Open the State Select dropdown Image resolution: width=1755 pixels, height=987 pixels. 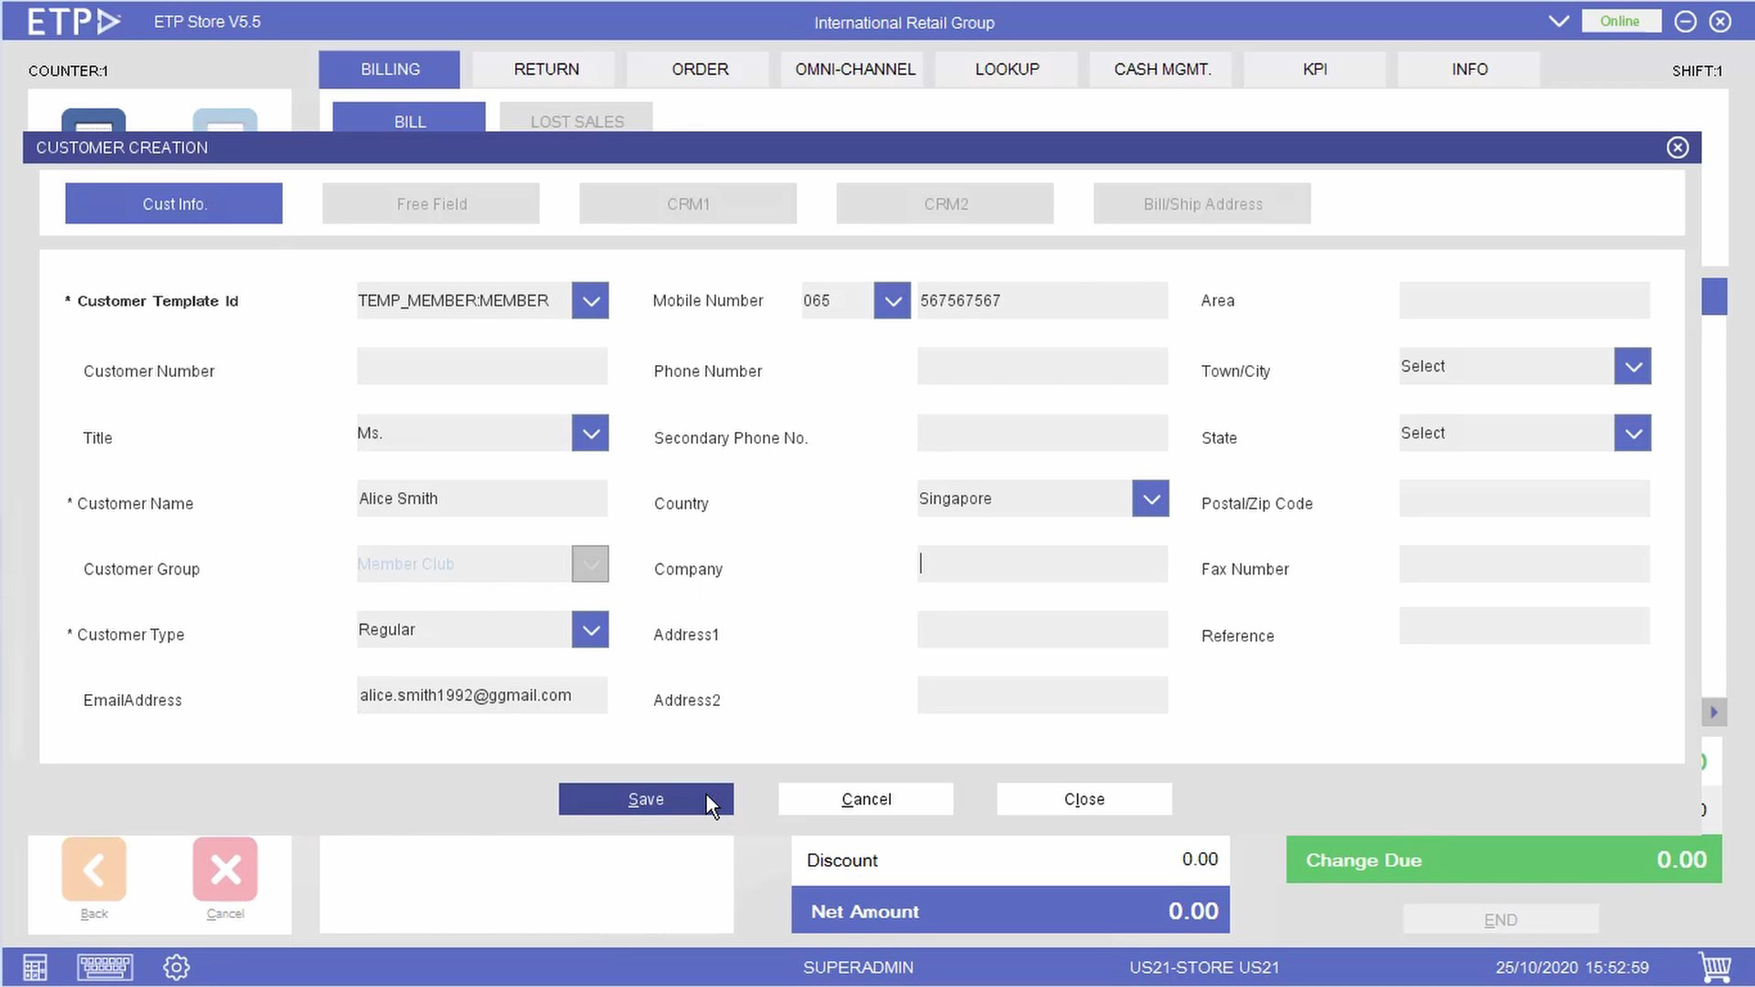point(1632,432)
